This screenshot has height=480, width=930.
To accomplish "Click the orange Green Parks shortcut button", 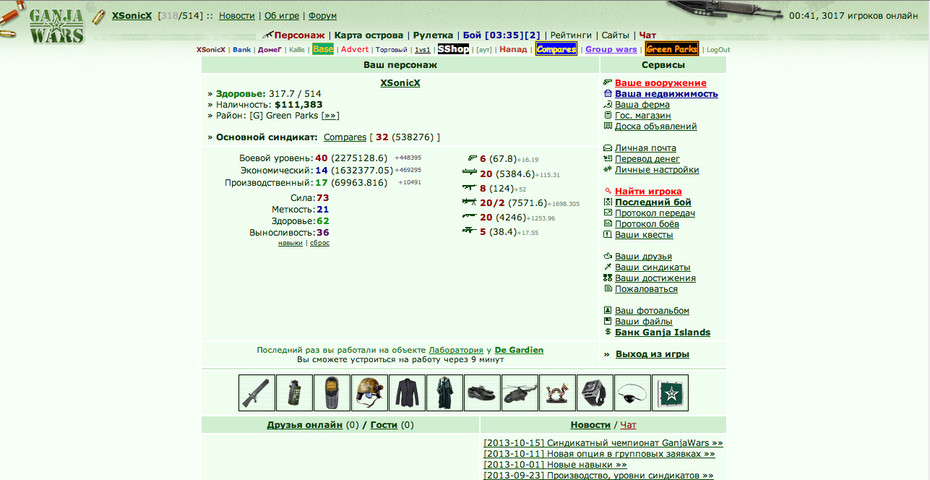I will (672, 49).
